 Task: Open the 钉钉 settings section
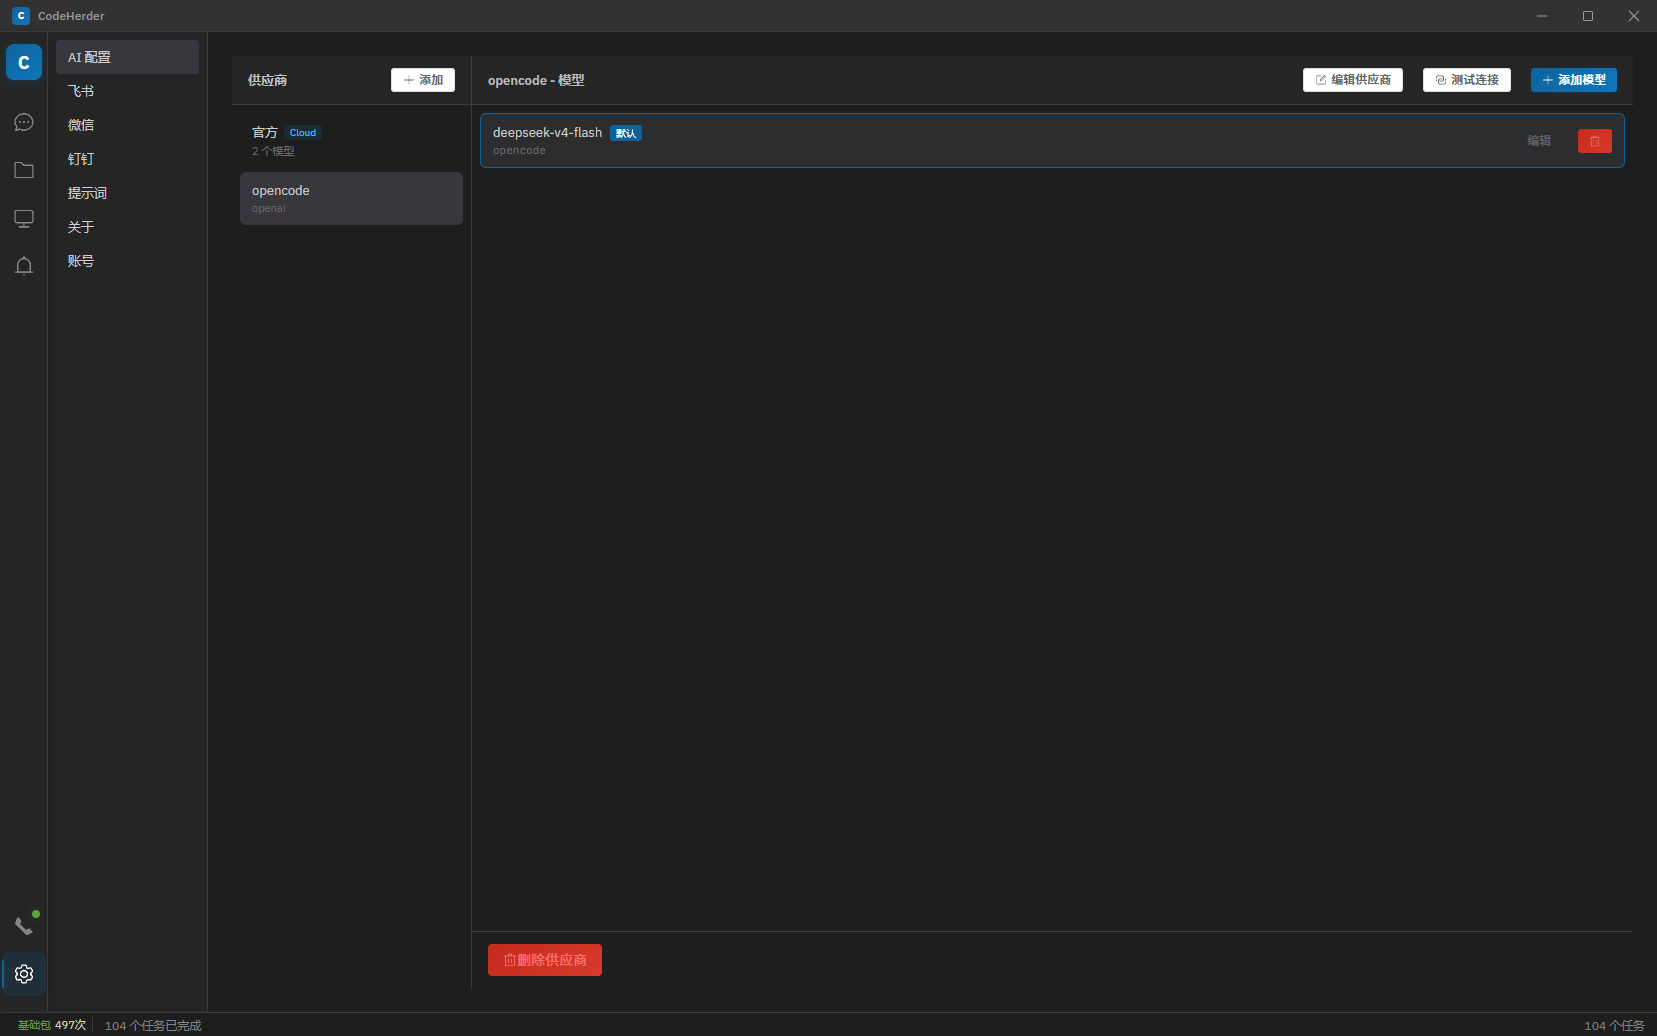coord(127,159)
